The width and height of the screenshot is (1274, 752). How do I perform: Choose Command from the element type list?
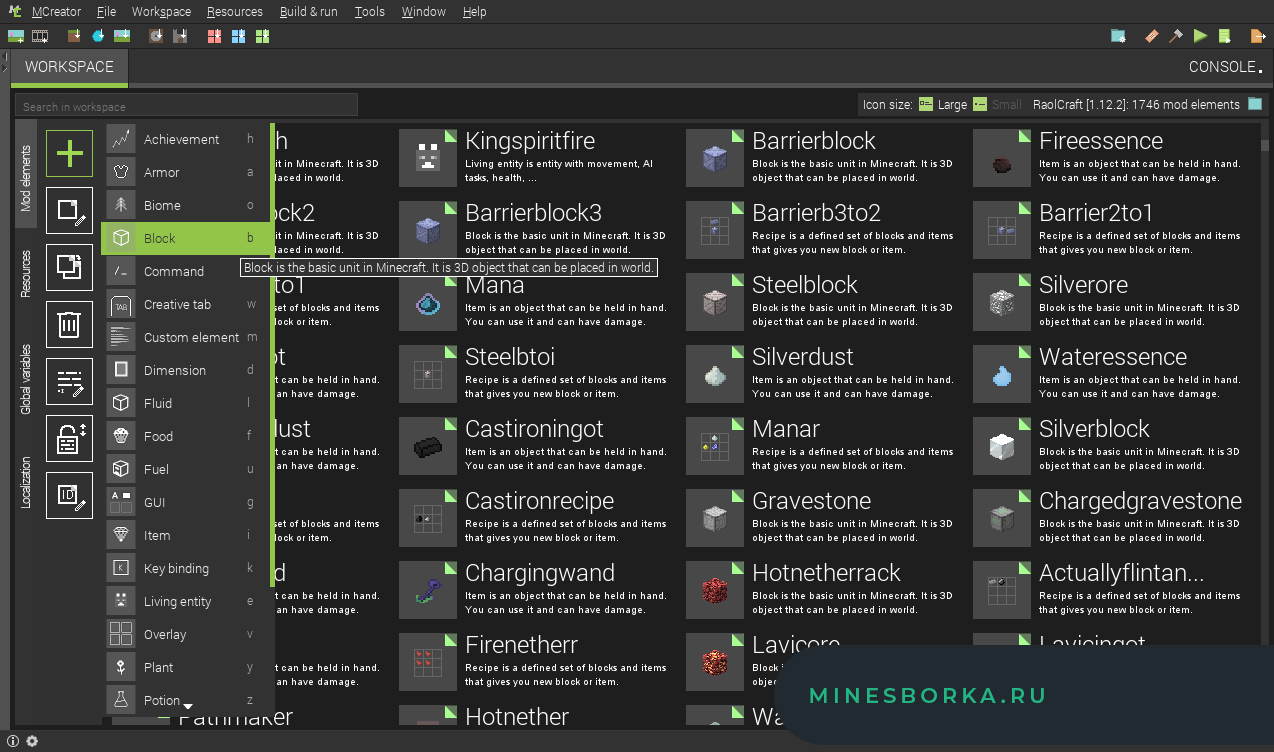point(185,271)
